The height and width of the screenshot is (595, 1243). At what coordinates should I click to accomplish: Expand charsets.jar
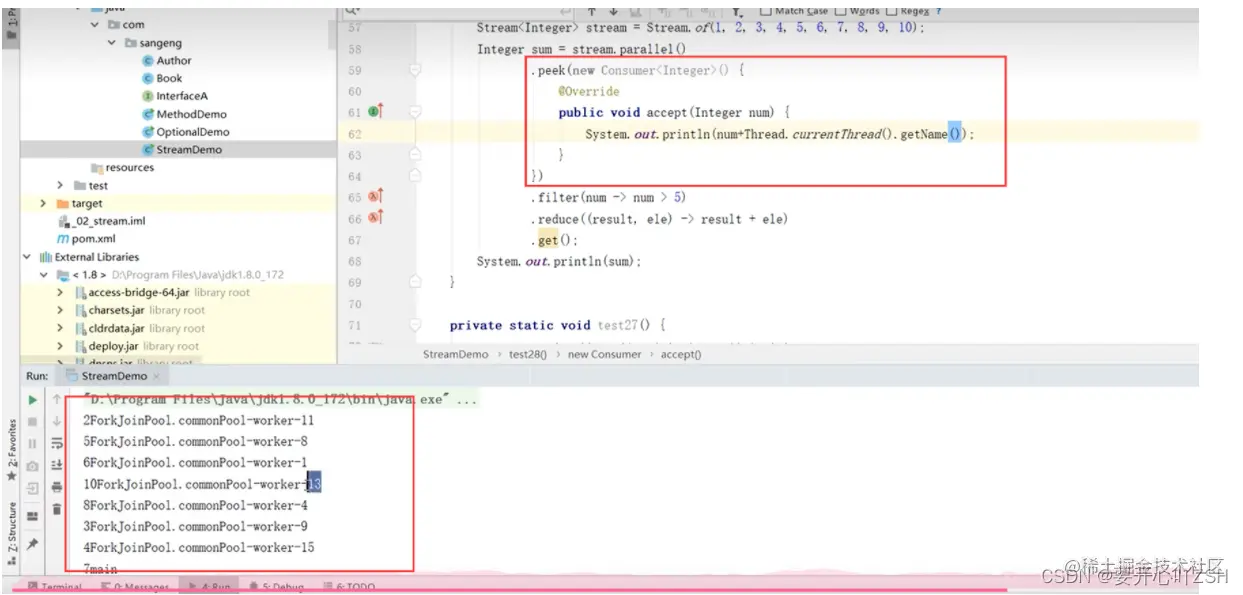click(x=60, y=311)
